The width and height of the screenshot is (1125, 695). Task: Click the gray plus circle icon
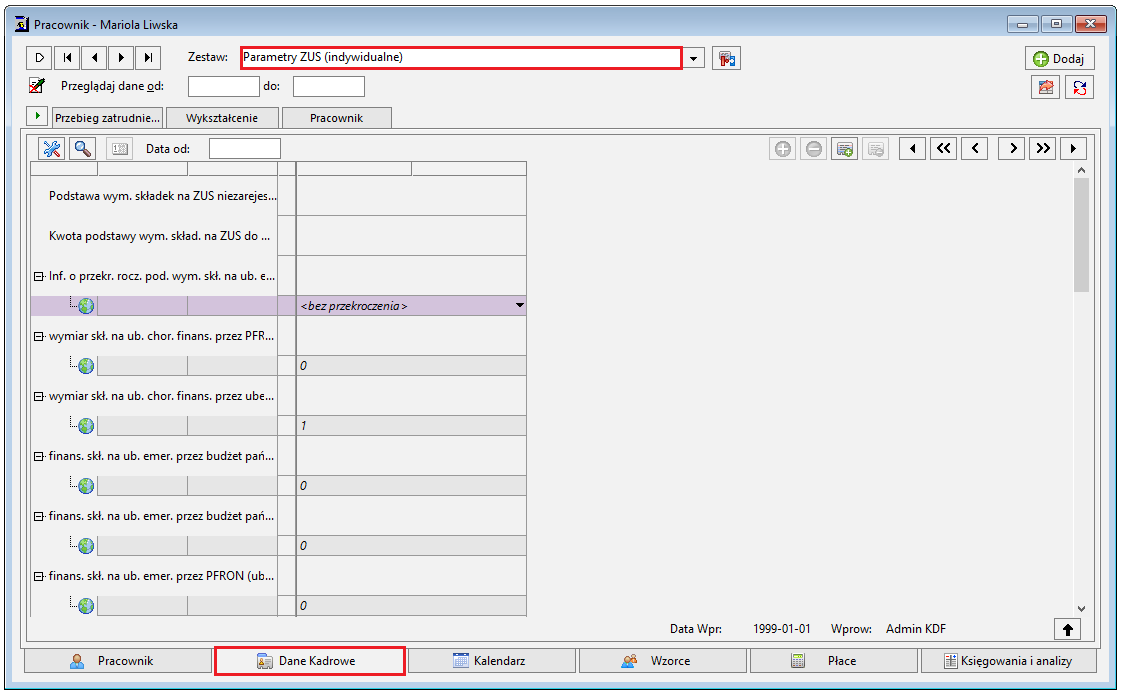click(783, 148)
